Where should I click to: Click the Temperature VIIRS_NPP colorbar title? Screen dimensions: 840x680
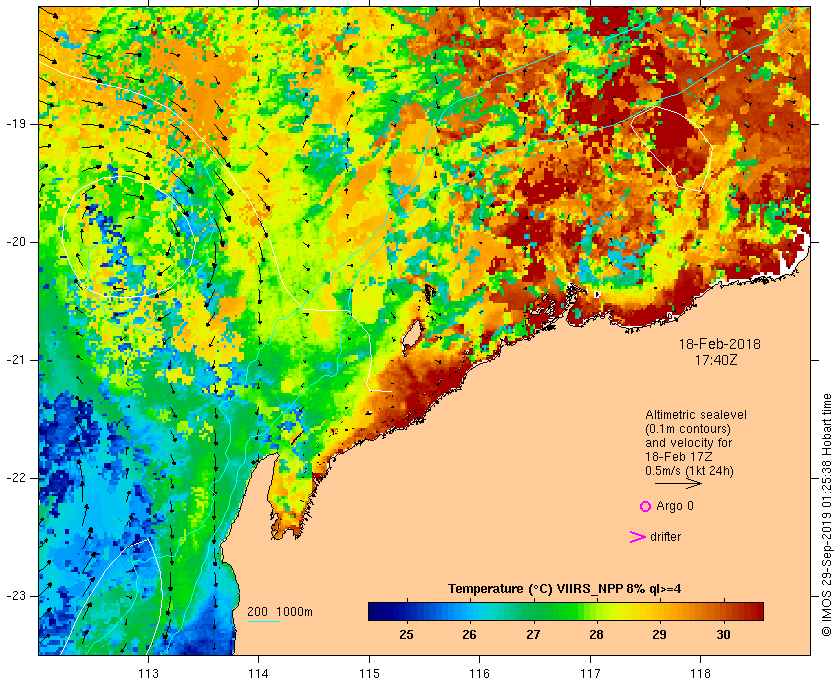565,589
